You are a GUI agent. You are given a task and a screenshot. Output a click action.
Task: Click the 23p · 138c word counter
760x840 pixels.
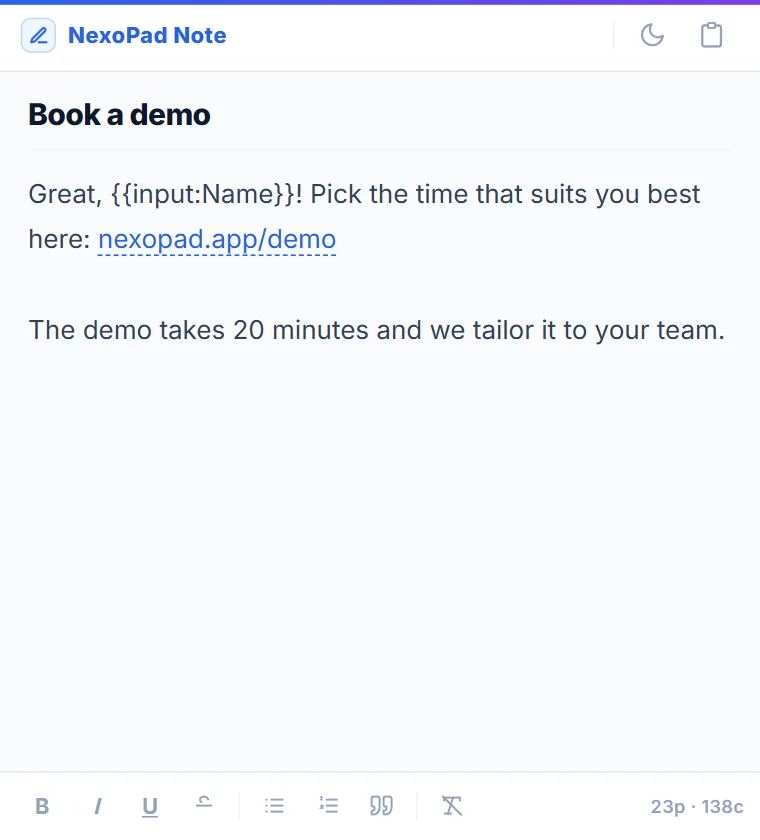point(697,806)
